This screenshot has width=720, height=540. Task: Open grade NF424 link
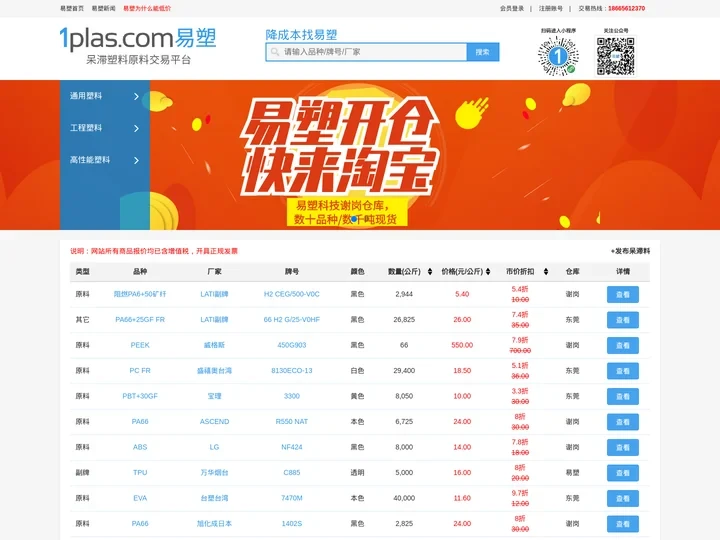click(292, 447)
